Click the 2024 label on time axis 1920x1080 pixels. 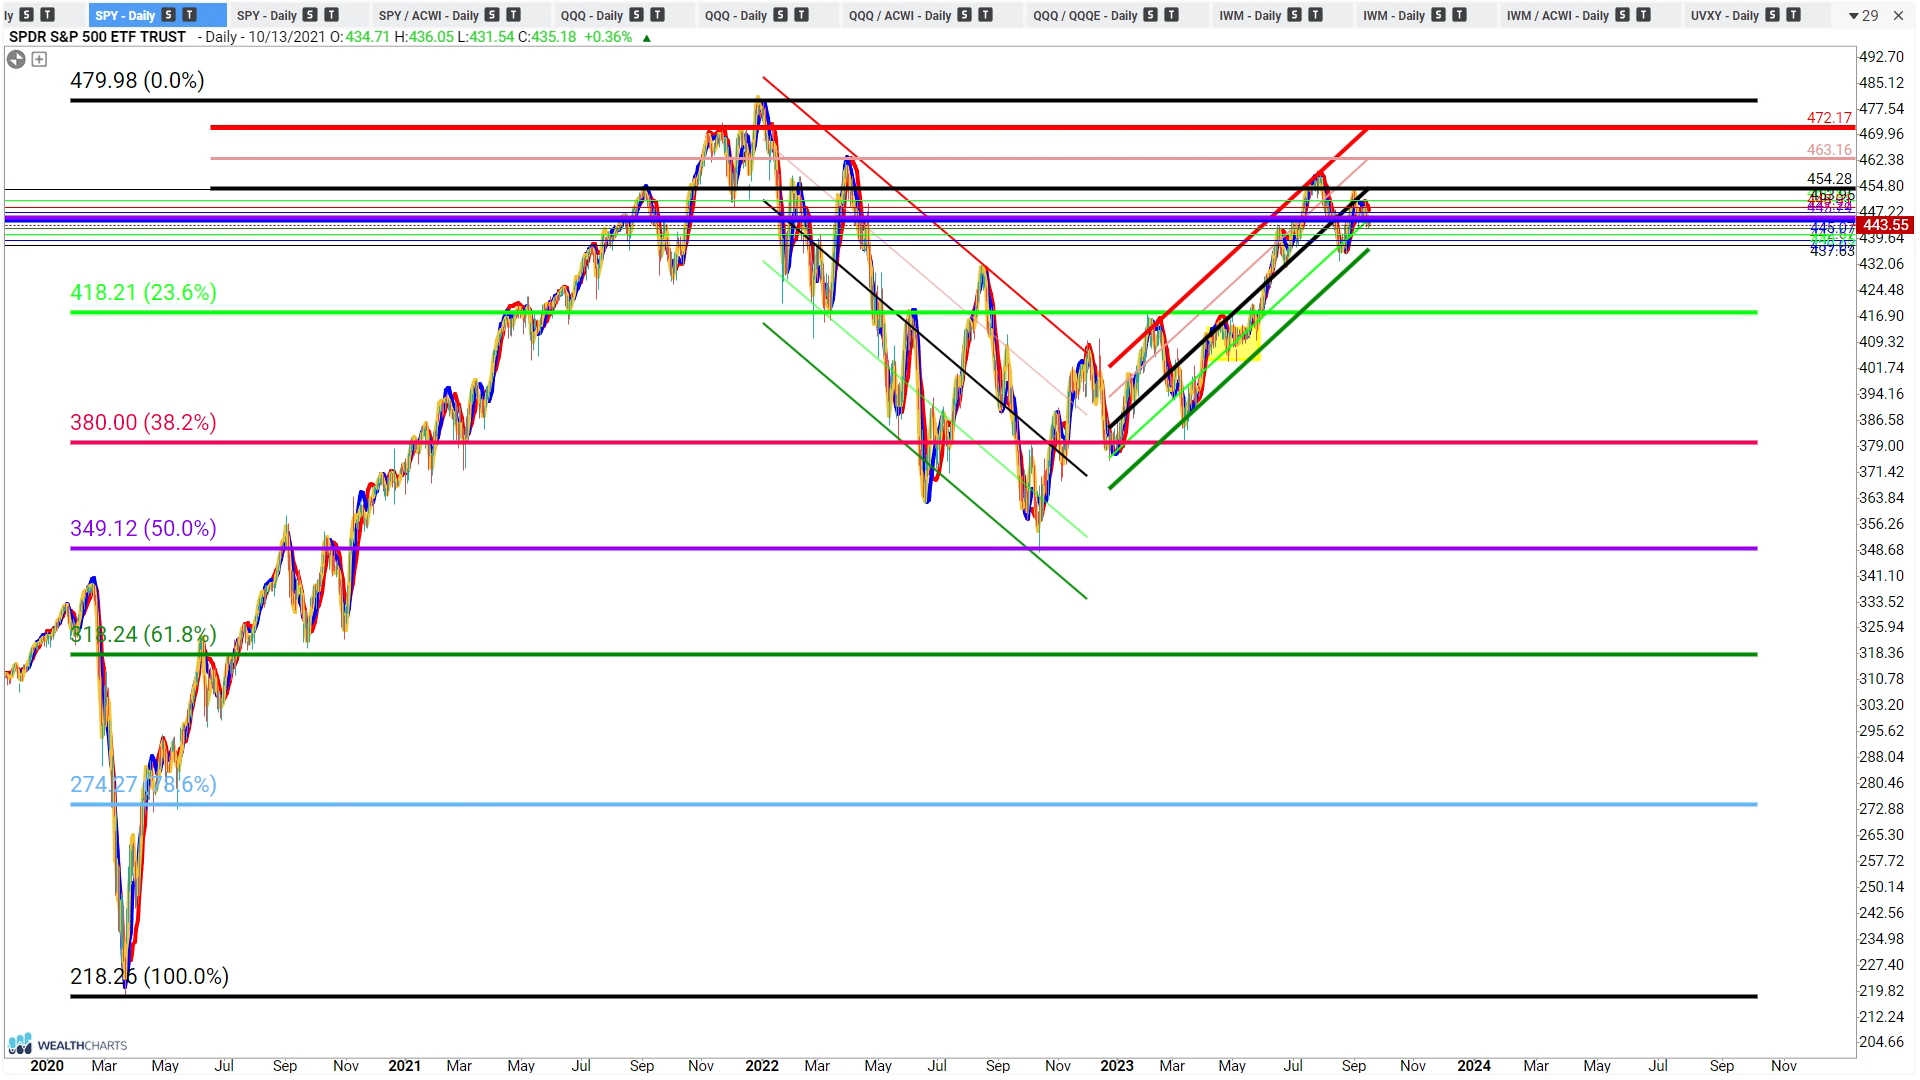point(1473,1066)
